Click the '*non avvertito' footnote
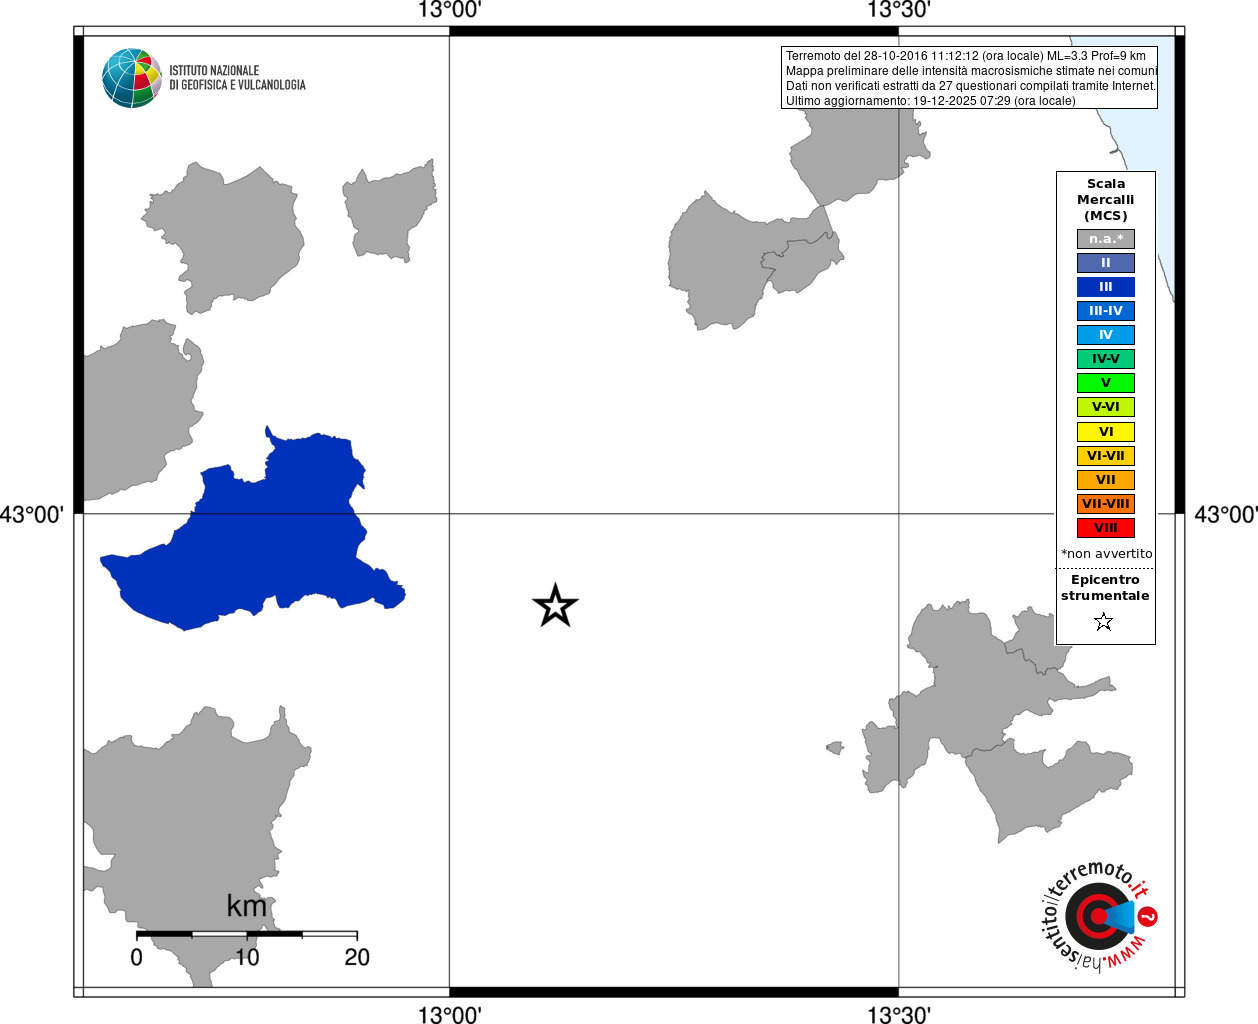1258x1024 pixels. (1106, 554)
